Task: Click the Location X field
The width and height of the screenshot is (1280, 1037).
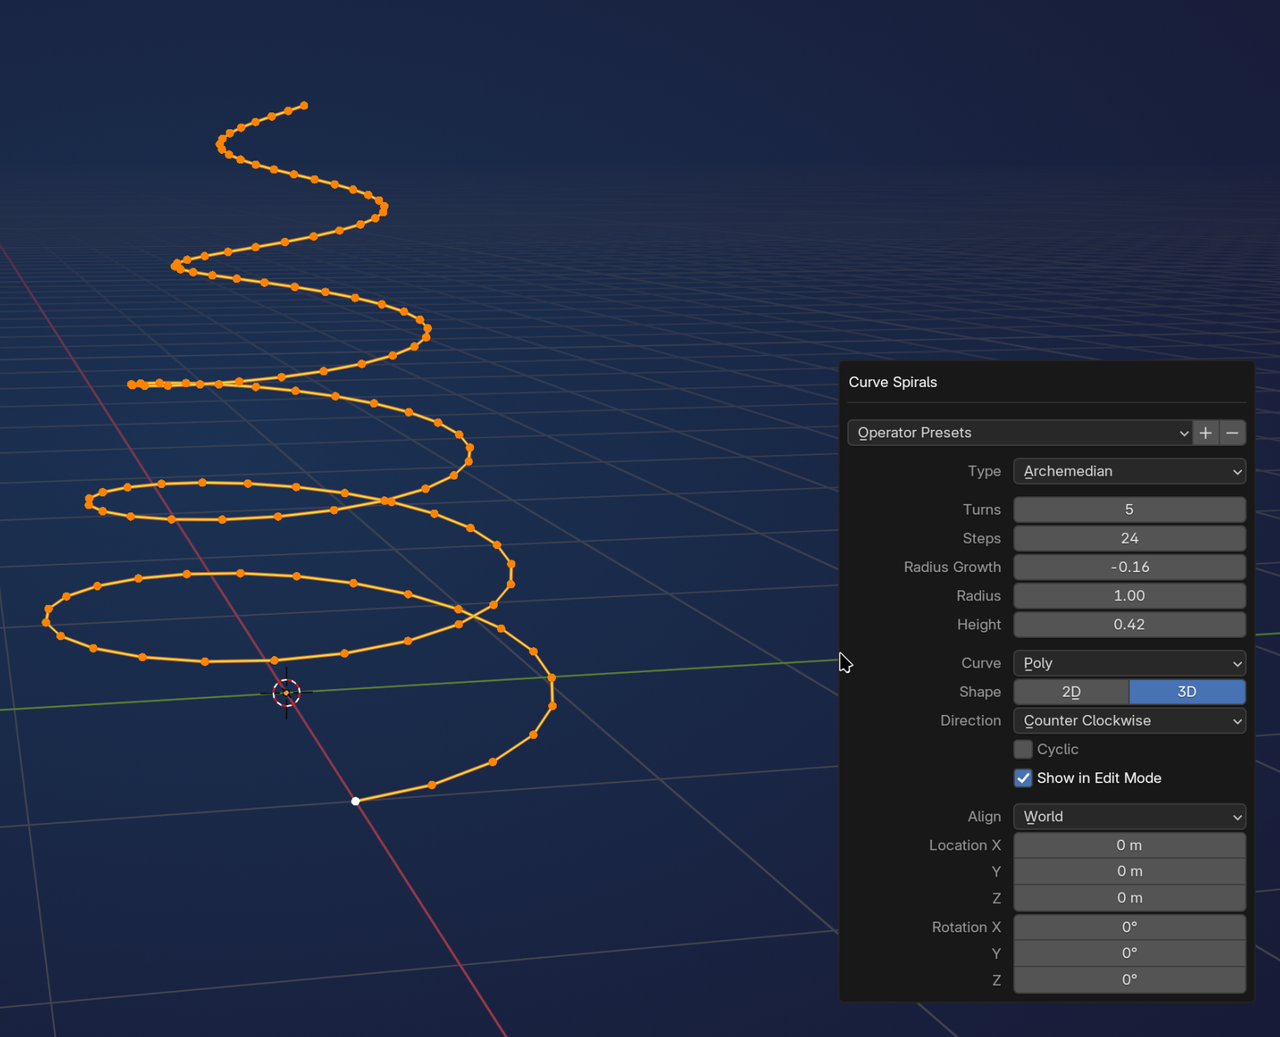Action: click(1130, 845)
